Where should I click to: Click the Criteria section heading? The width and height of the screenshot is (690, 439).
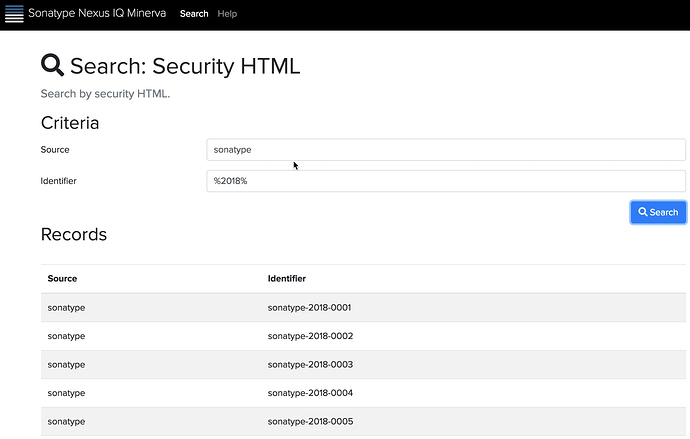pos(70,123)
